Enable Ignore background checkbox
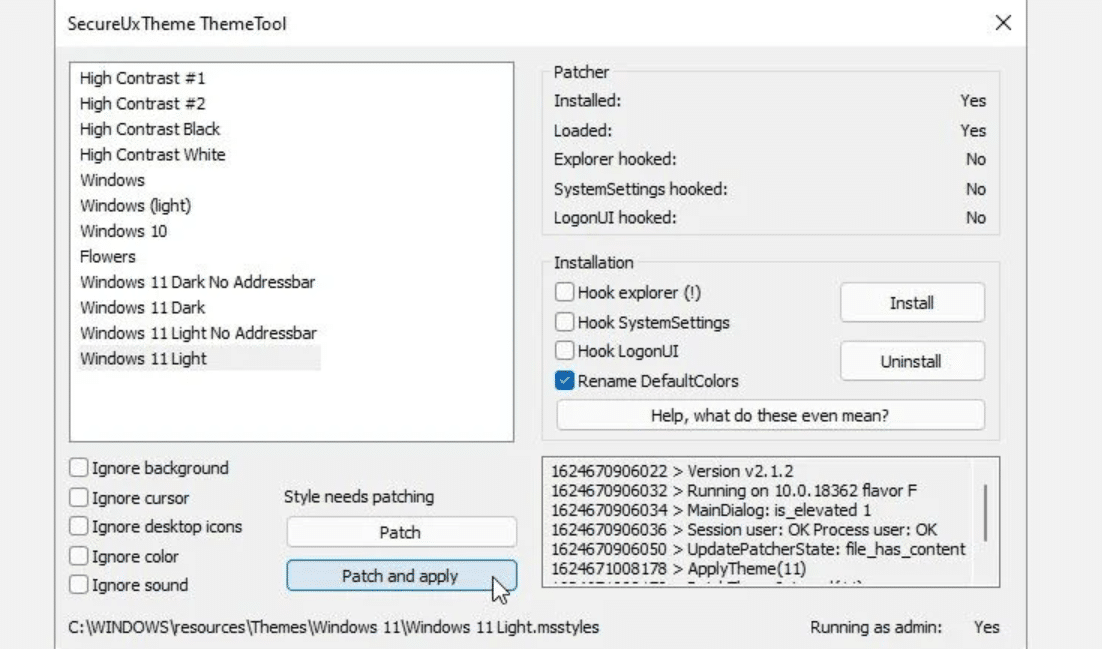The image size is (1102, 649). point(79,468)
